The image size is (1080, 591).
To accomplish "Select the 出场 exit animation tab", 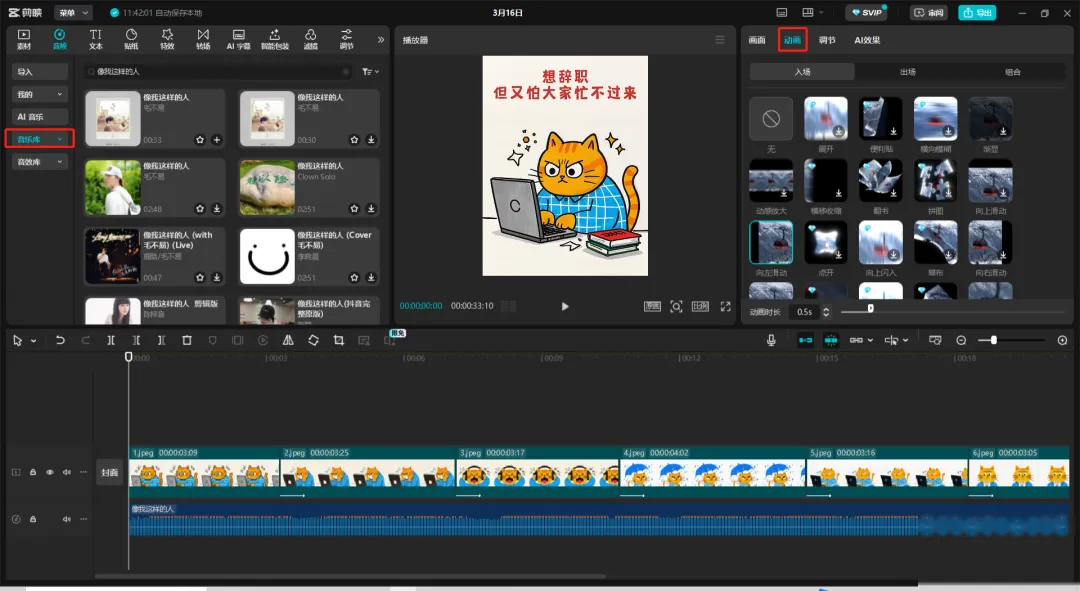I will pyautogui.click(x=907, y=72).
